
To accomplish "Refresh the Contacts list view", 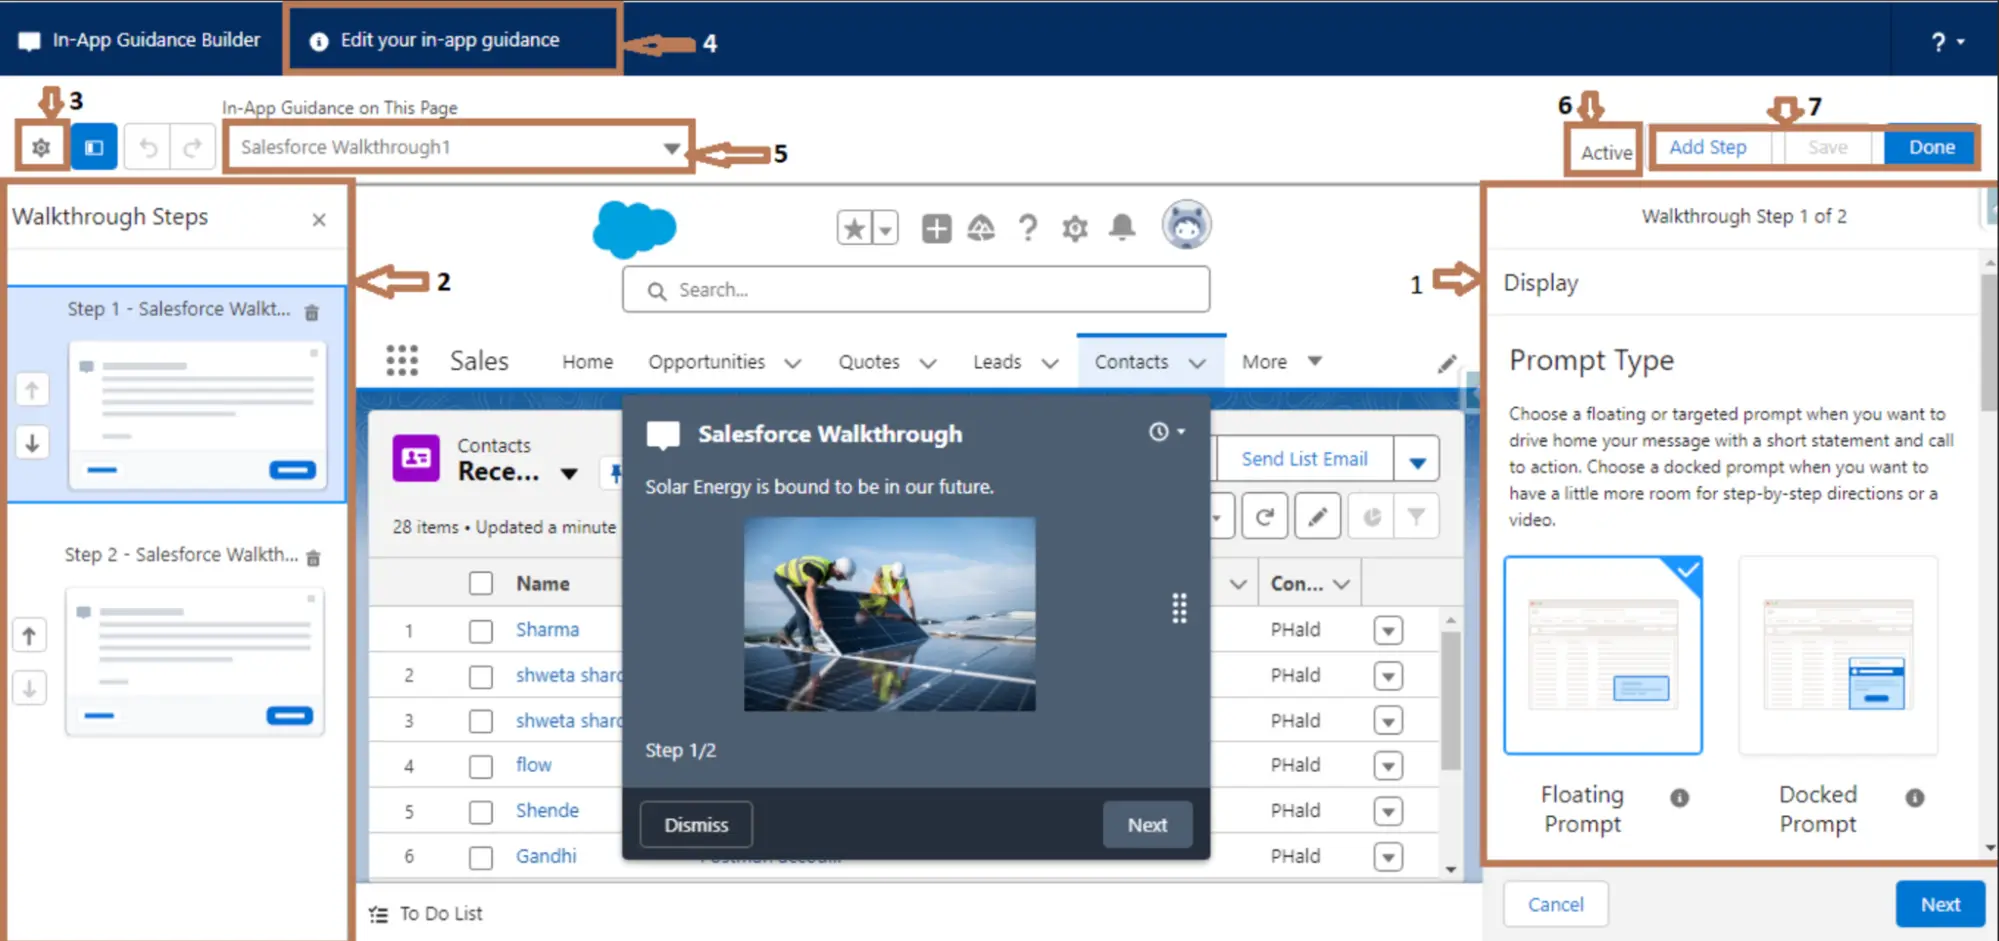I will click(x=1264, y=516).
